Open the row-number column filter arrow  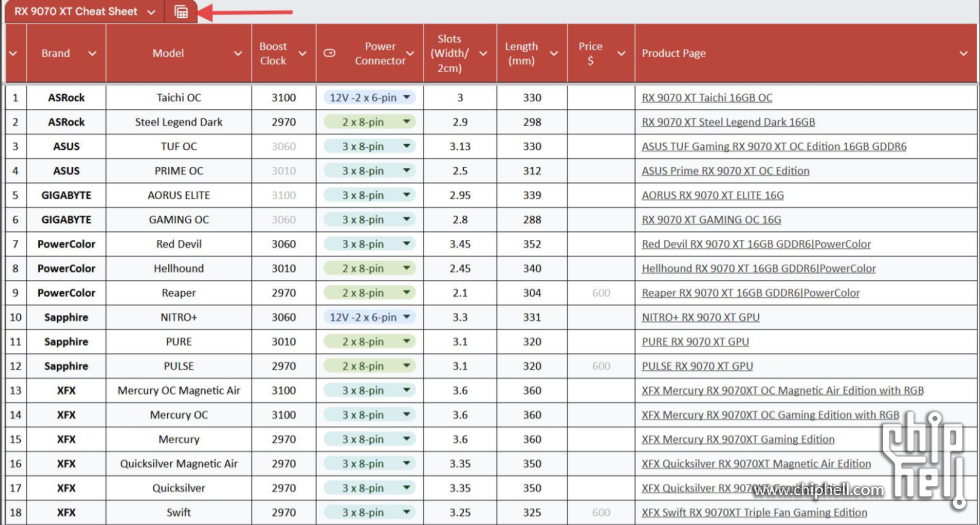(13, 54)
